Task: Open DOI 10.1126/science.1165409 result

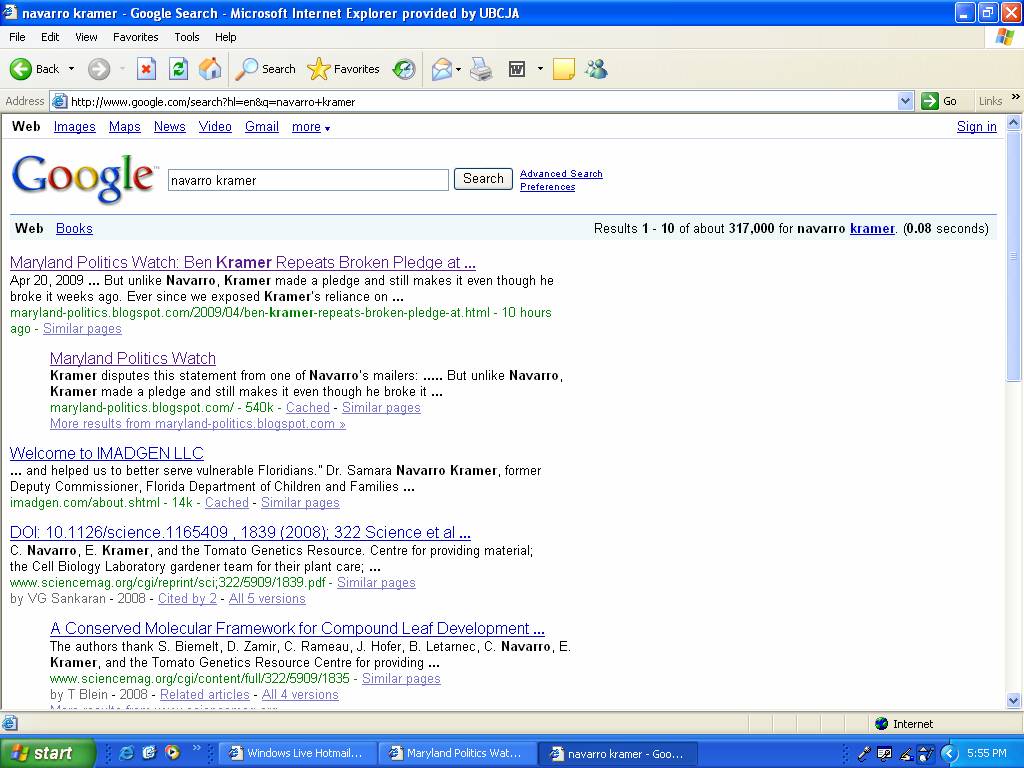Action: point(240,533)
